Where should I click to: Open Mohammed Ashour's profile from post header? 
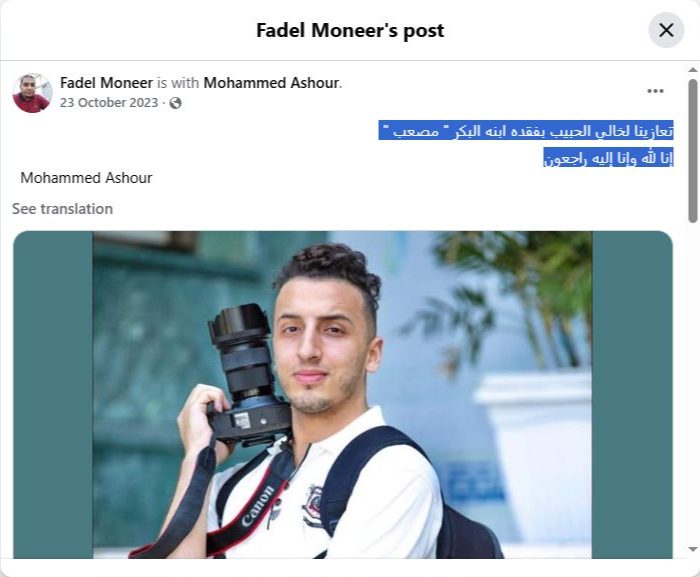coord(271,83)
